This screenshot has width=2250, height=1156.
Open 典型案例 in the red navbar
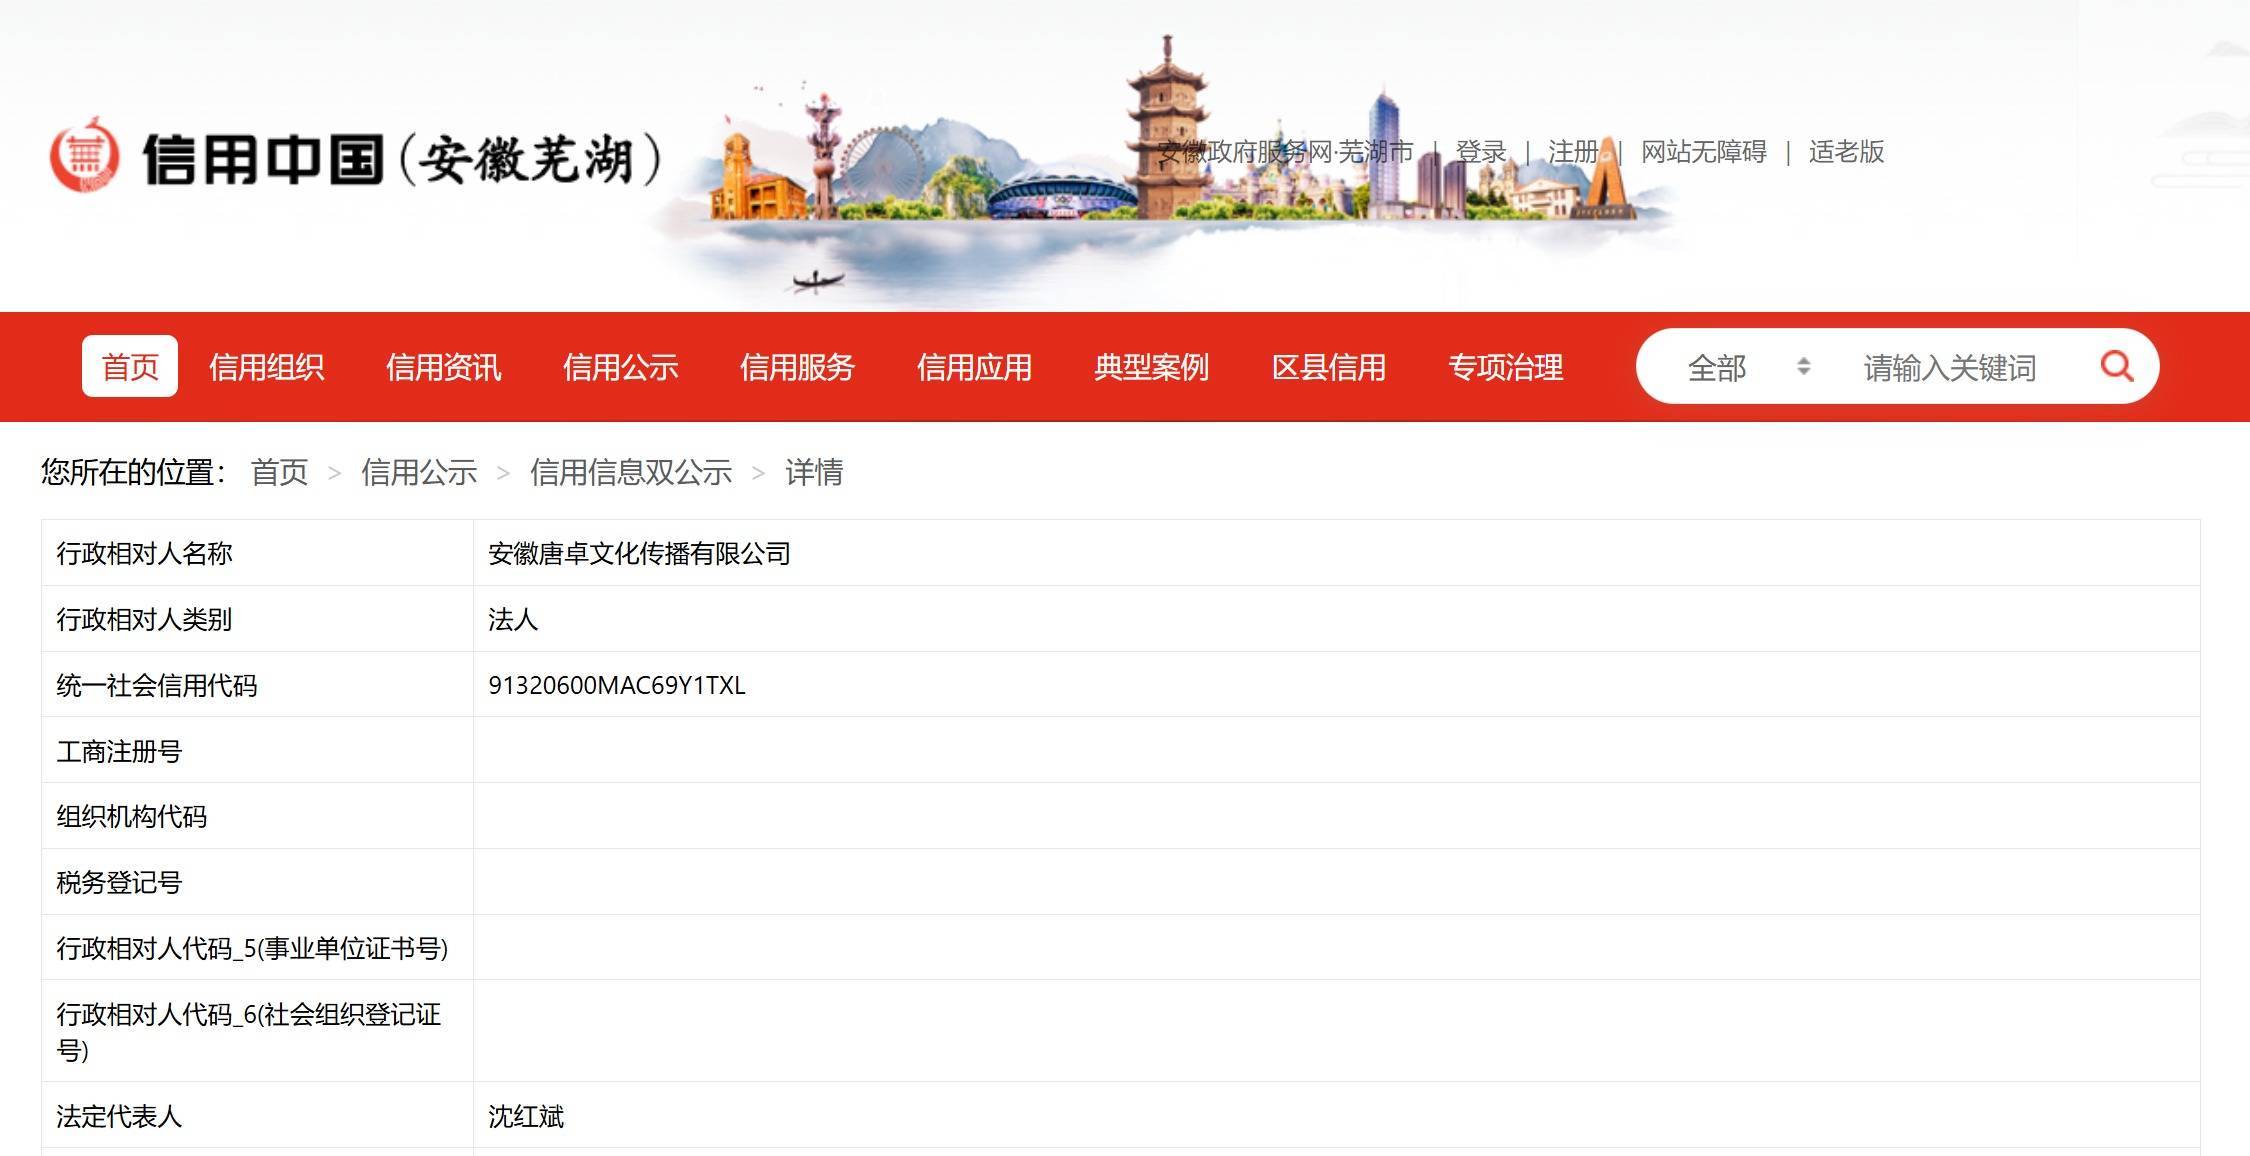click(x=1151, y=367)
